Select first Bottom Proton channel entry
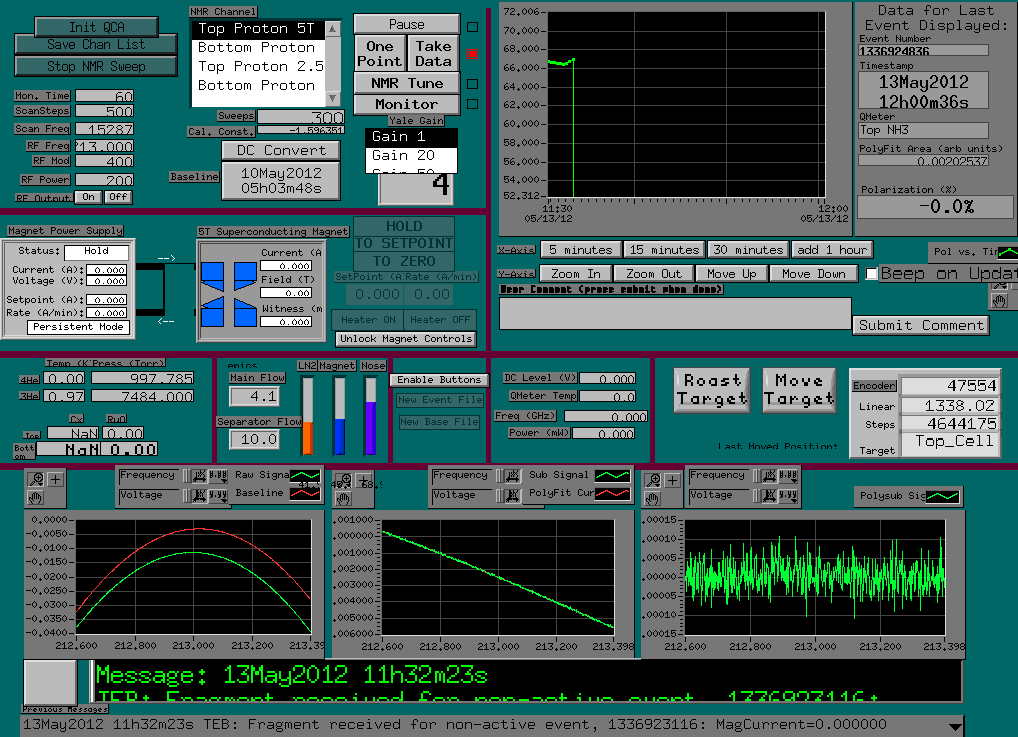 tap(258, 47)
